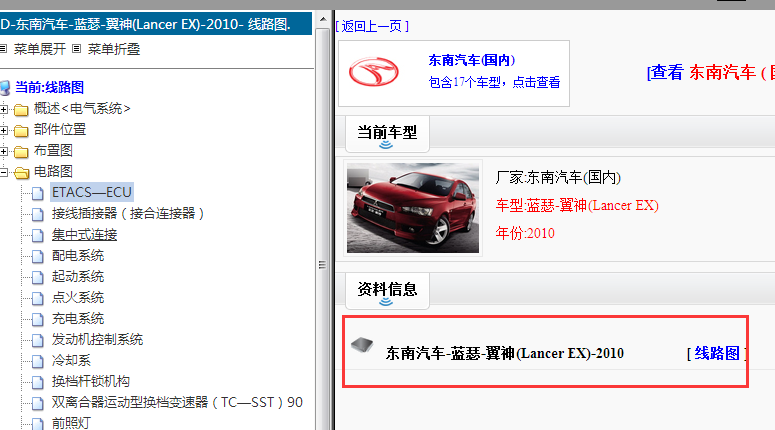Click 菜单展开 to expand the menu
This screenshot has height=430, width=775.
40,49
